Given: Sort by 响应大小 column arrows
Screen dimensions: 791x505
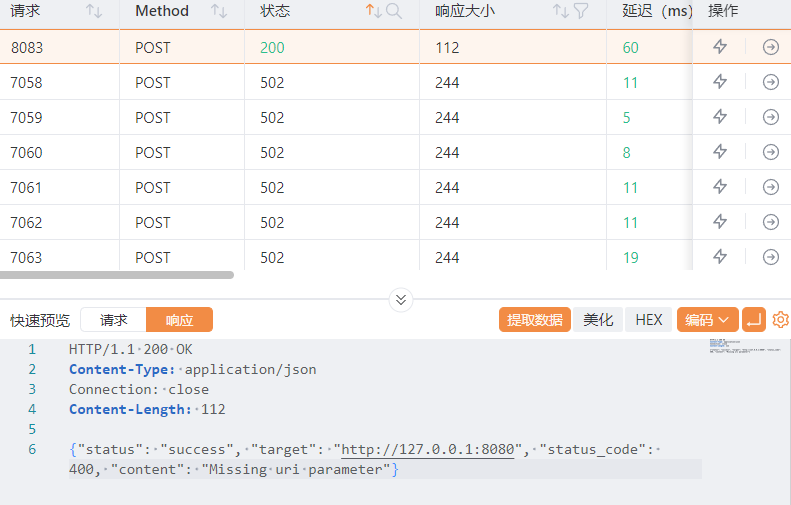Looking at the screenshot, I should [x=560, y=11].
